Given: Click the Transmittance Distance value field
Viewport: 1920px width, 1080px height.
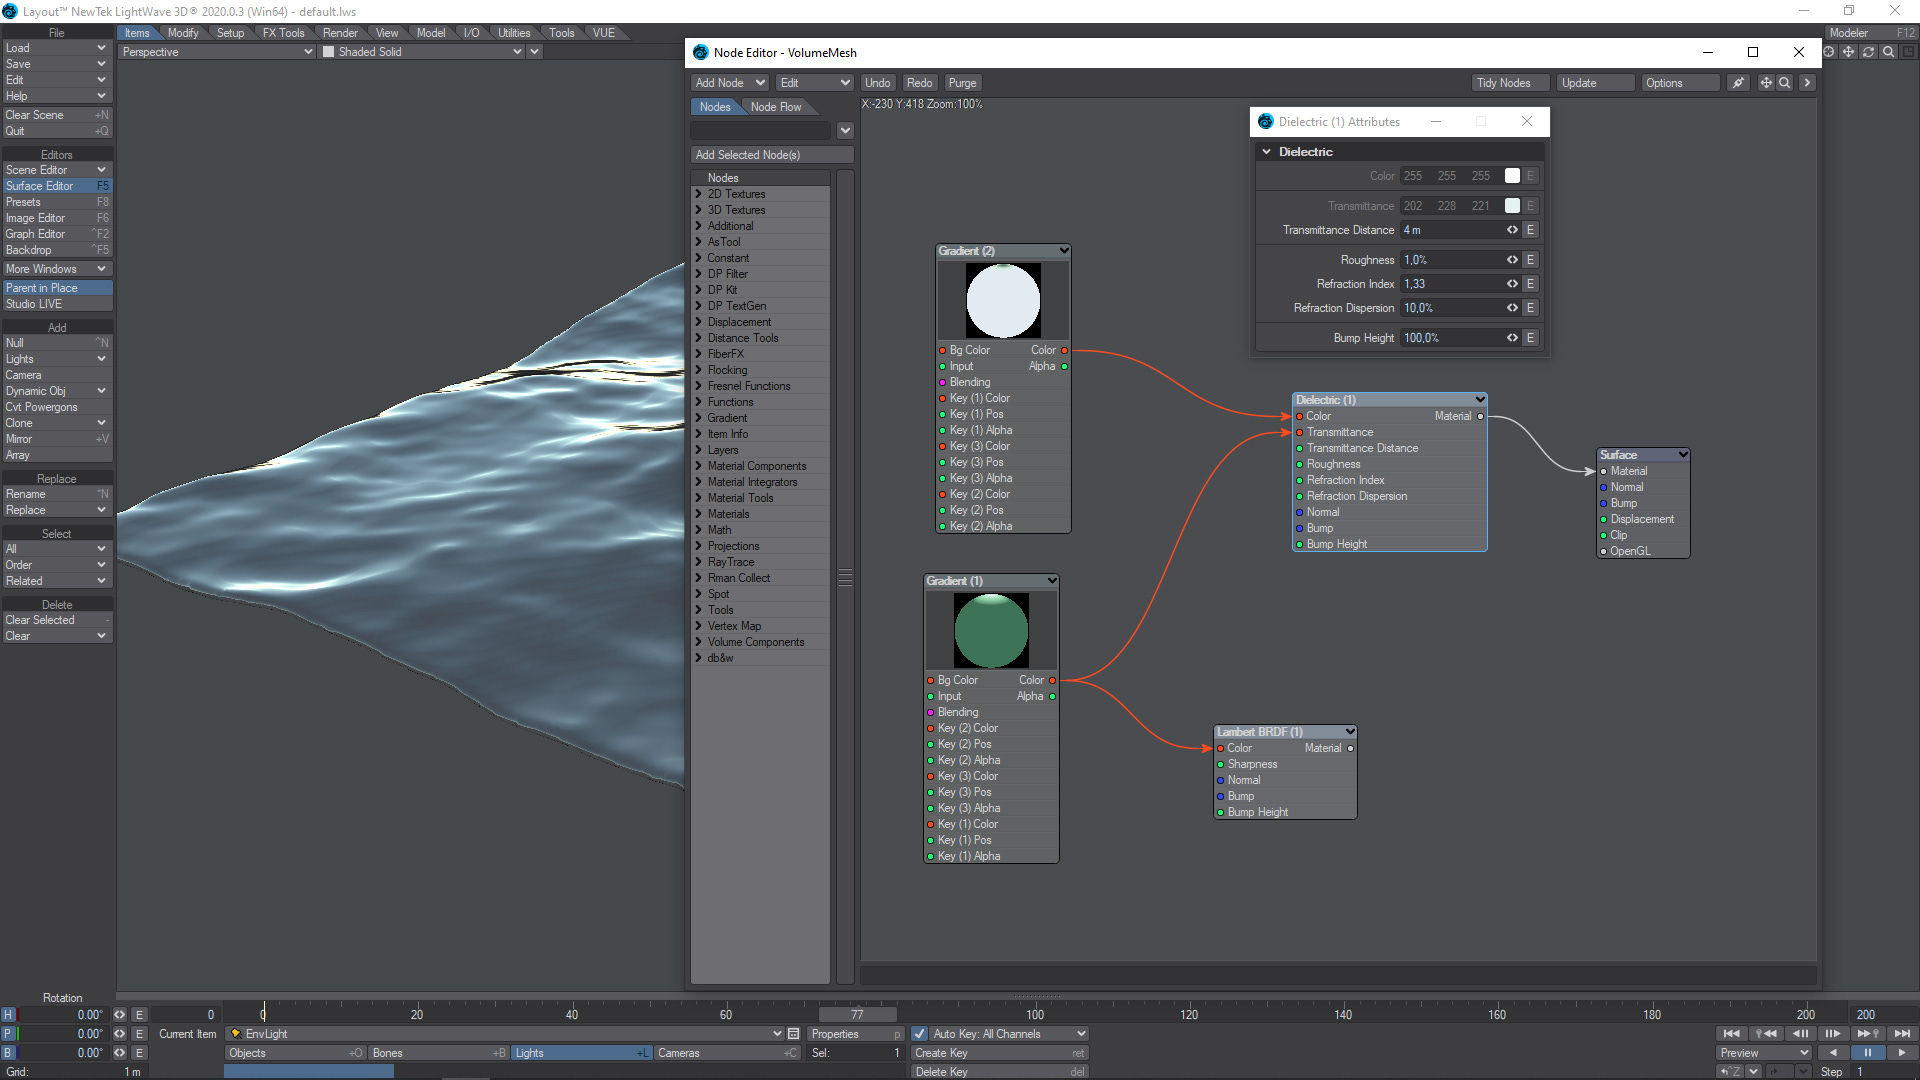Looking at the screenshot, I should pos(1452,230).
